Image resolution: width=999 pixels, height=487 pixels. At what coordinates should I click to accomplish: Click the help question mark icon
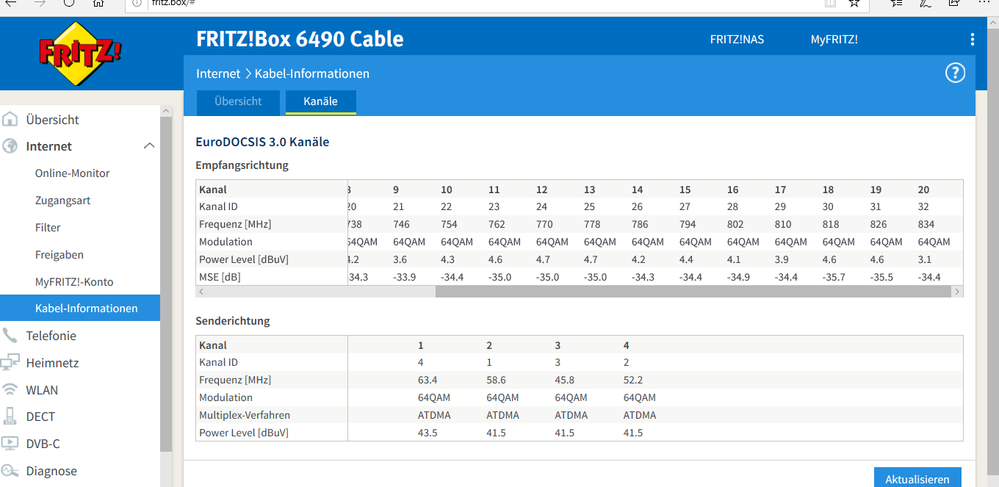[x=955, y=73]
